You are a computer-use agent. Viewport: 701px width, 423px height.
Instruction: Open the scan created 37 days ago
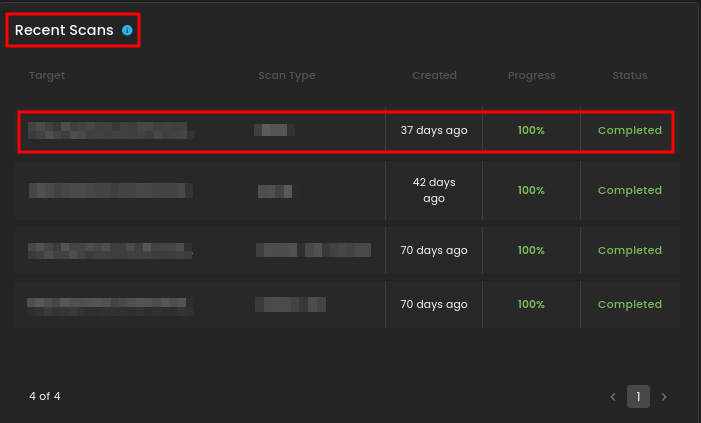434,131
